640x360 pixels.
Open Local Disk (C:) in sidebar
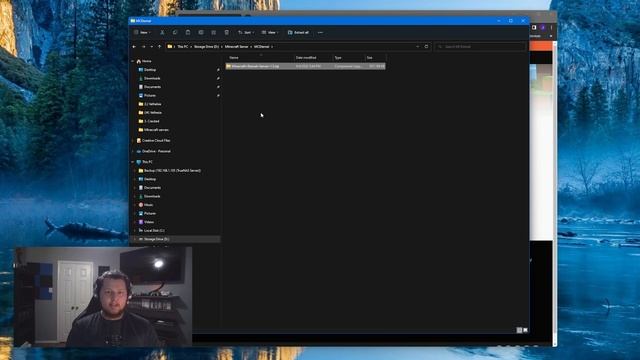click(154, 231)
